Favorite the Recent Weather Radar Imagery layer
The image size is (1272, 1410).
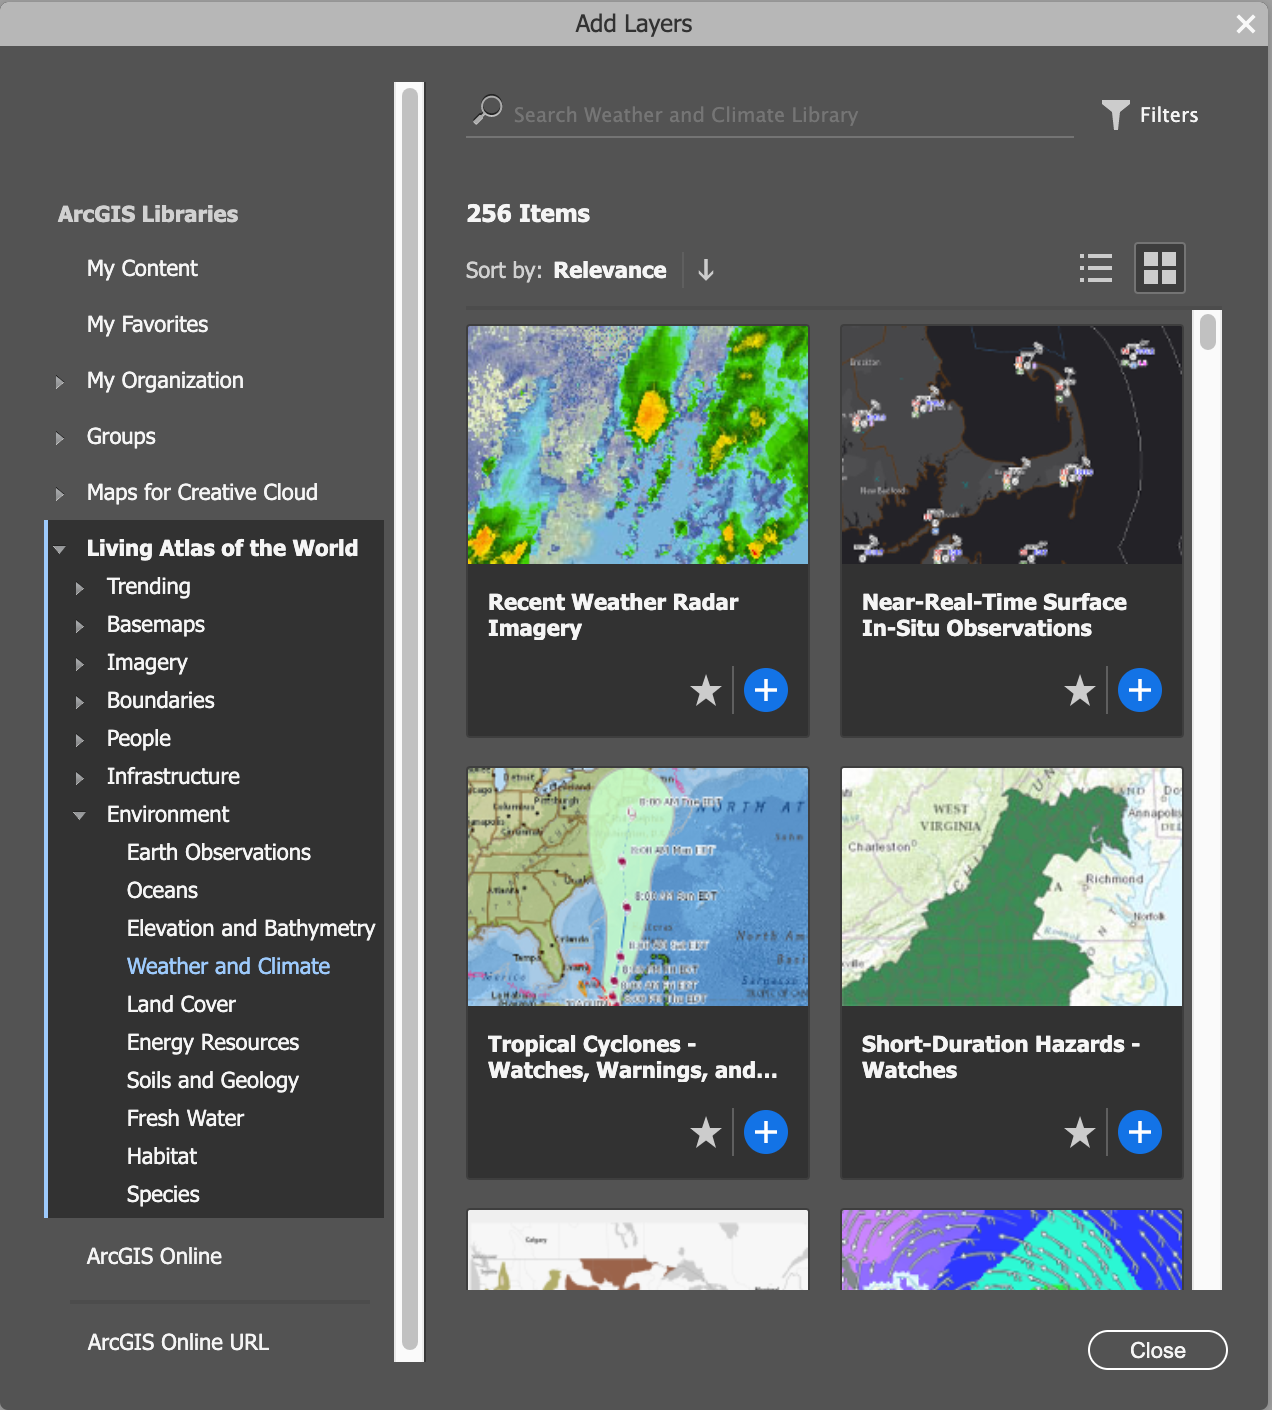point(705,689)
